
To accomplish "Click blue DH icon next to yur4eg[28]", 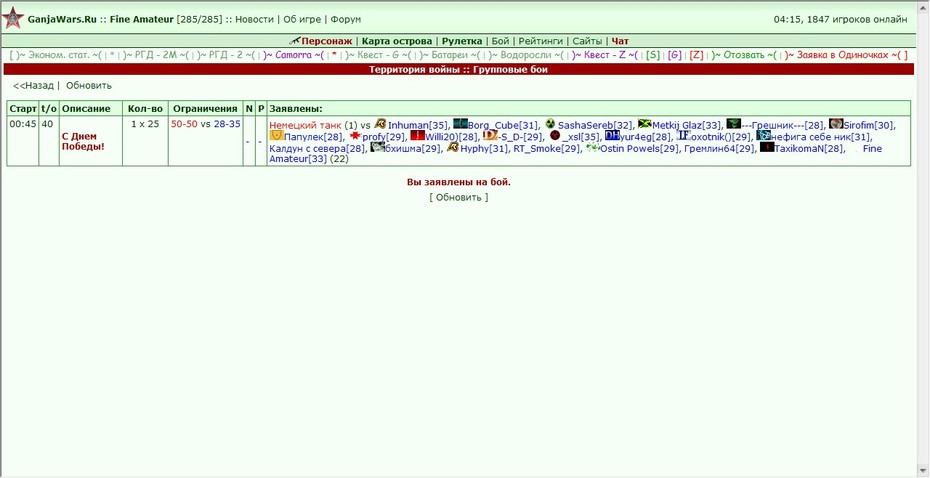I will tap(612, 136).
